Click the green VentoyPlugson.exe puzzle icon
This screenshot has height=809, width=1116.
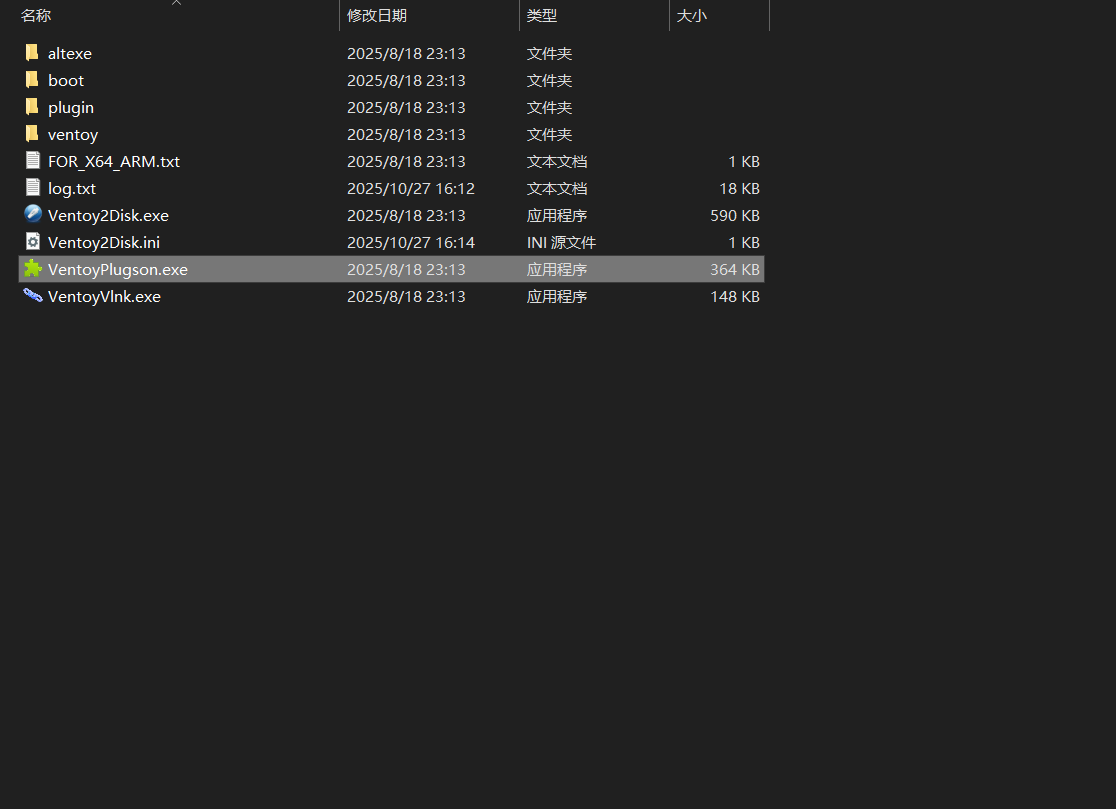tap(32, 269)
